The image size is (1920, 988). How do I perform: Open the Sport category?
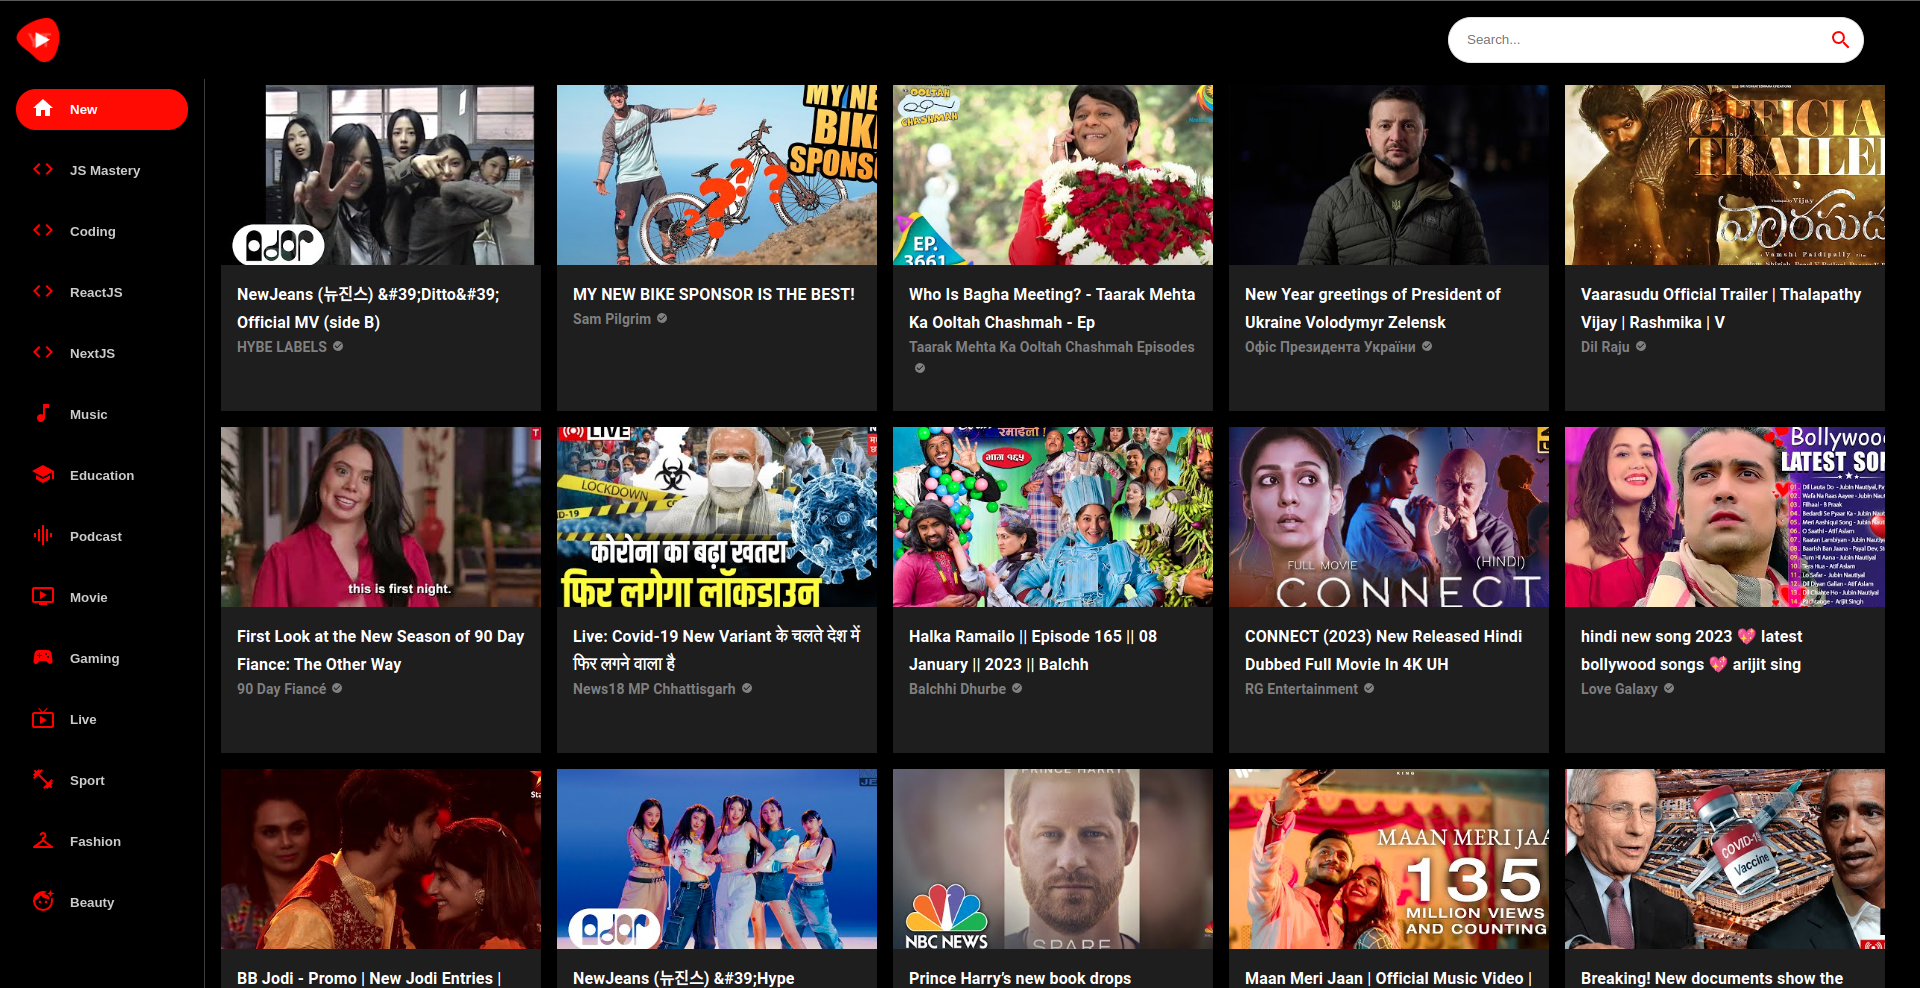(x=102, y=780)
